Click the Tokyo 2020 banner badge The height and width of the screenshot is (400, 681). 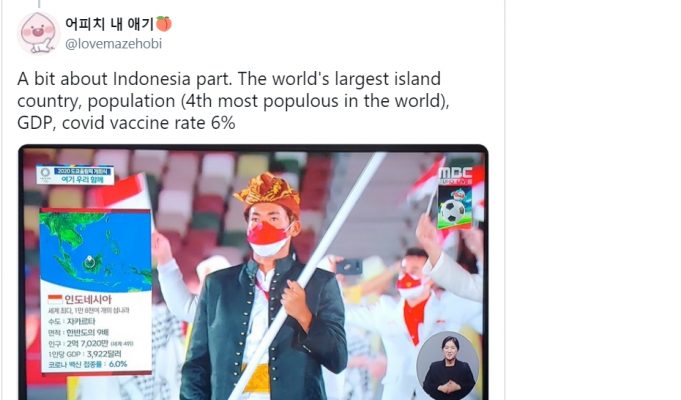pos(75,175)
